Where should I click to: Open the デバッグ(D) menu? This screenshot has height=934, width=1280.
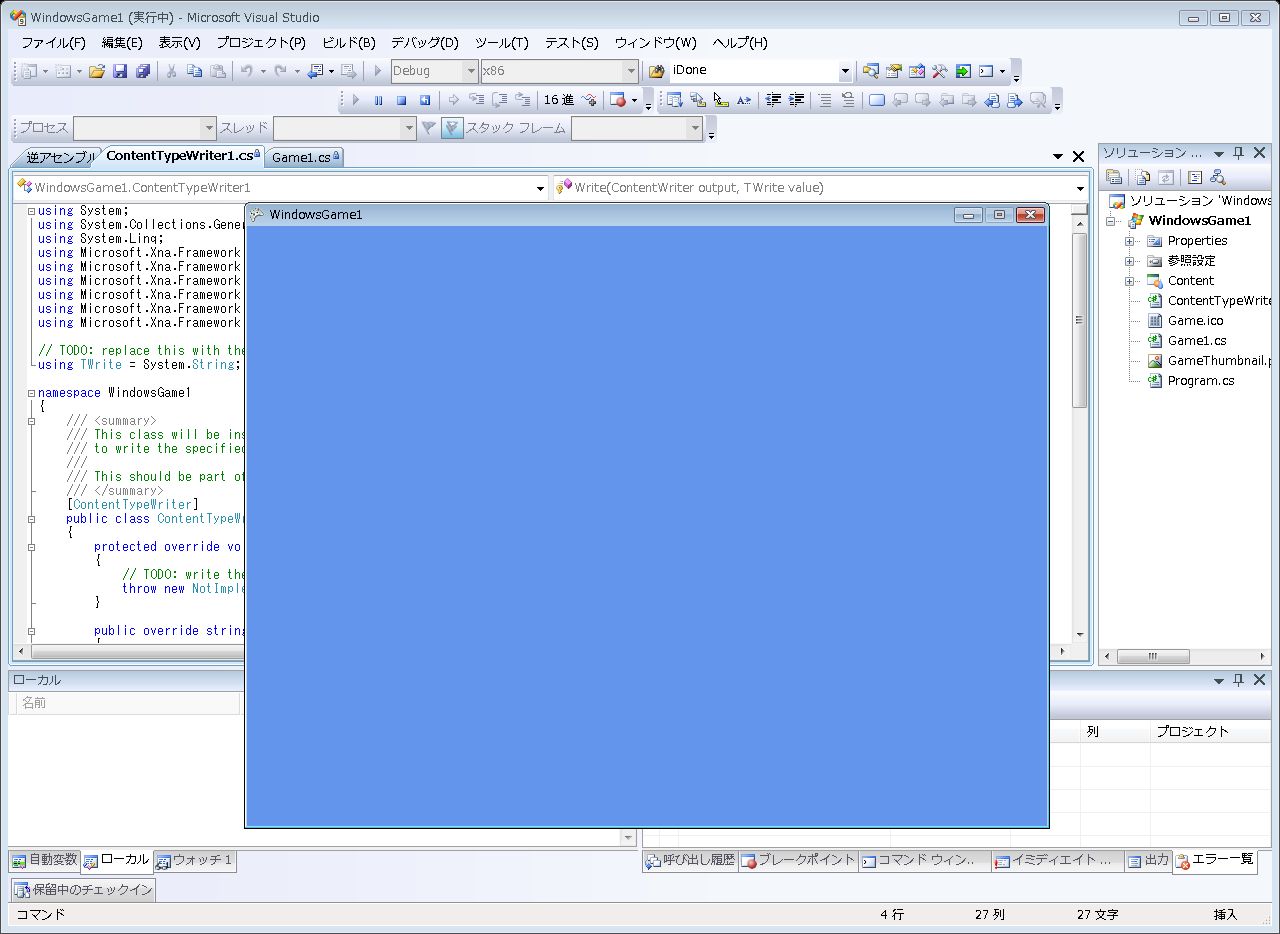pyautogui.click(x=424, y=43)
